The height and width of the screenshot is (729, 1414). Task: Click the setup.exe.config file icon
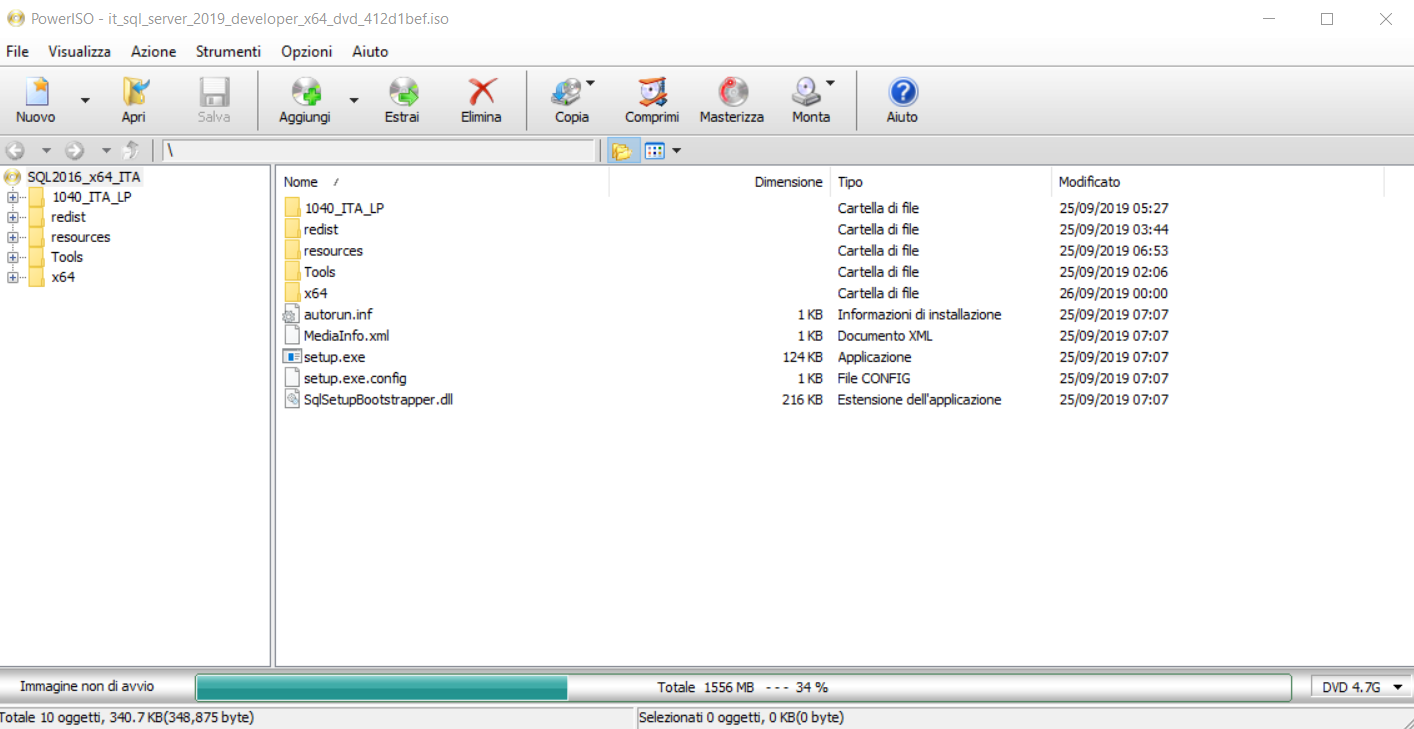tap(292, 378)
